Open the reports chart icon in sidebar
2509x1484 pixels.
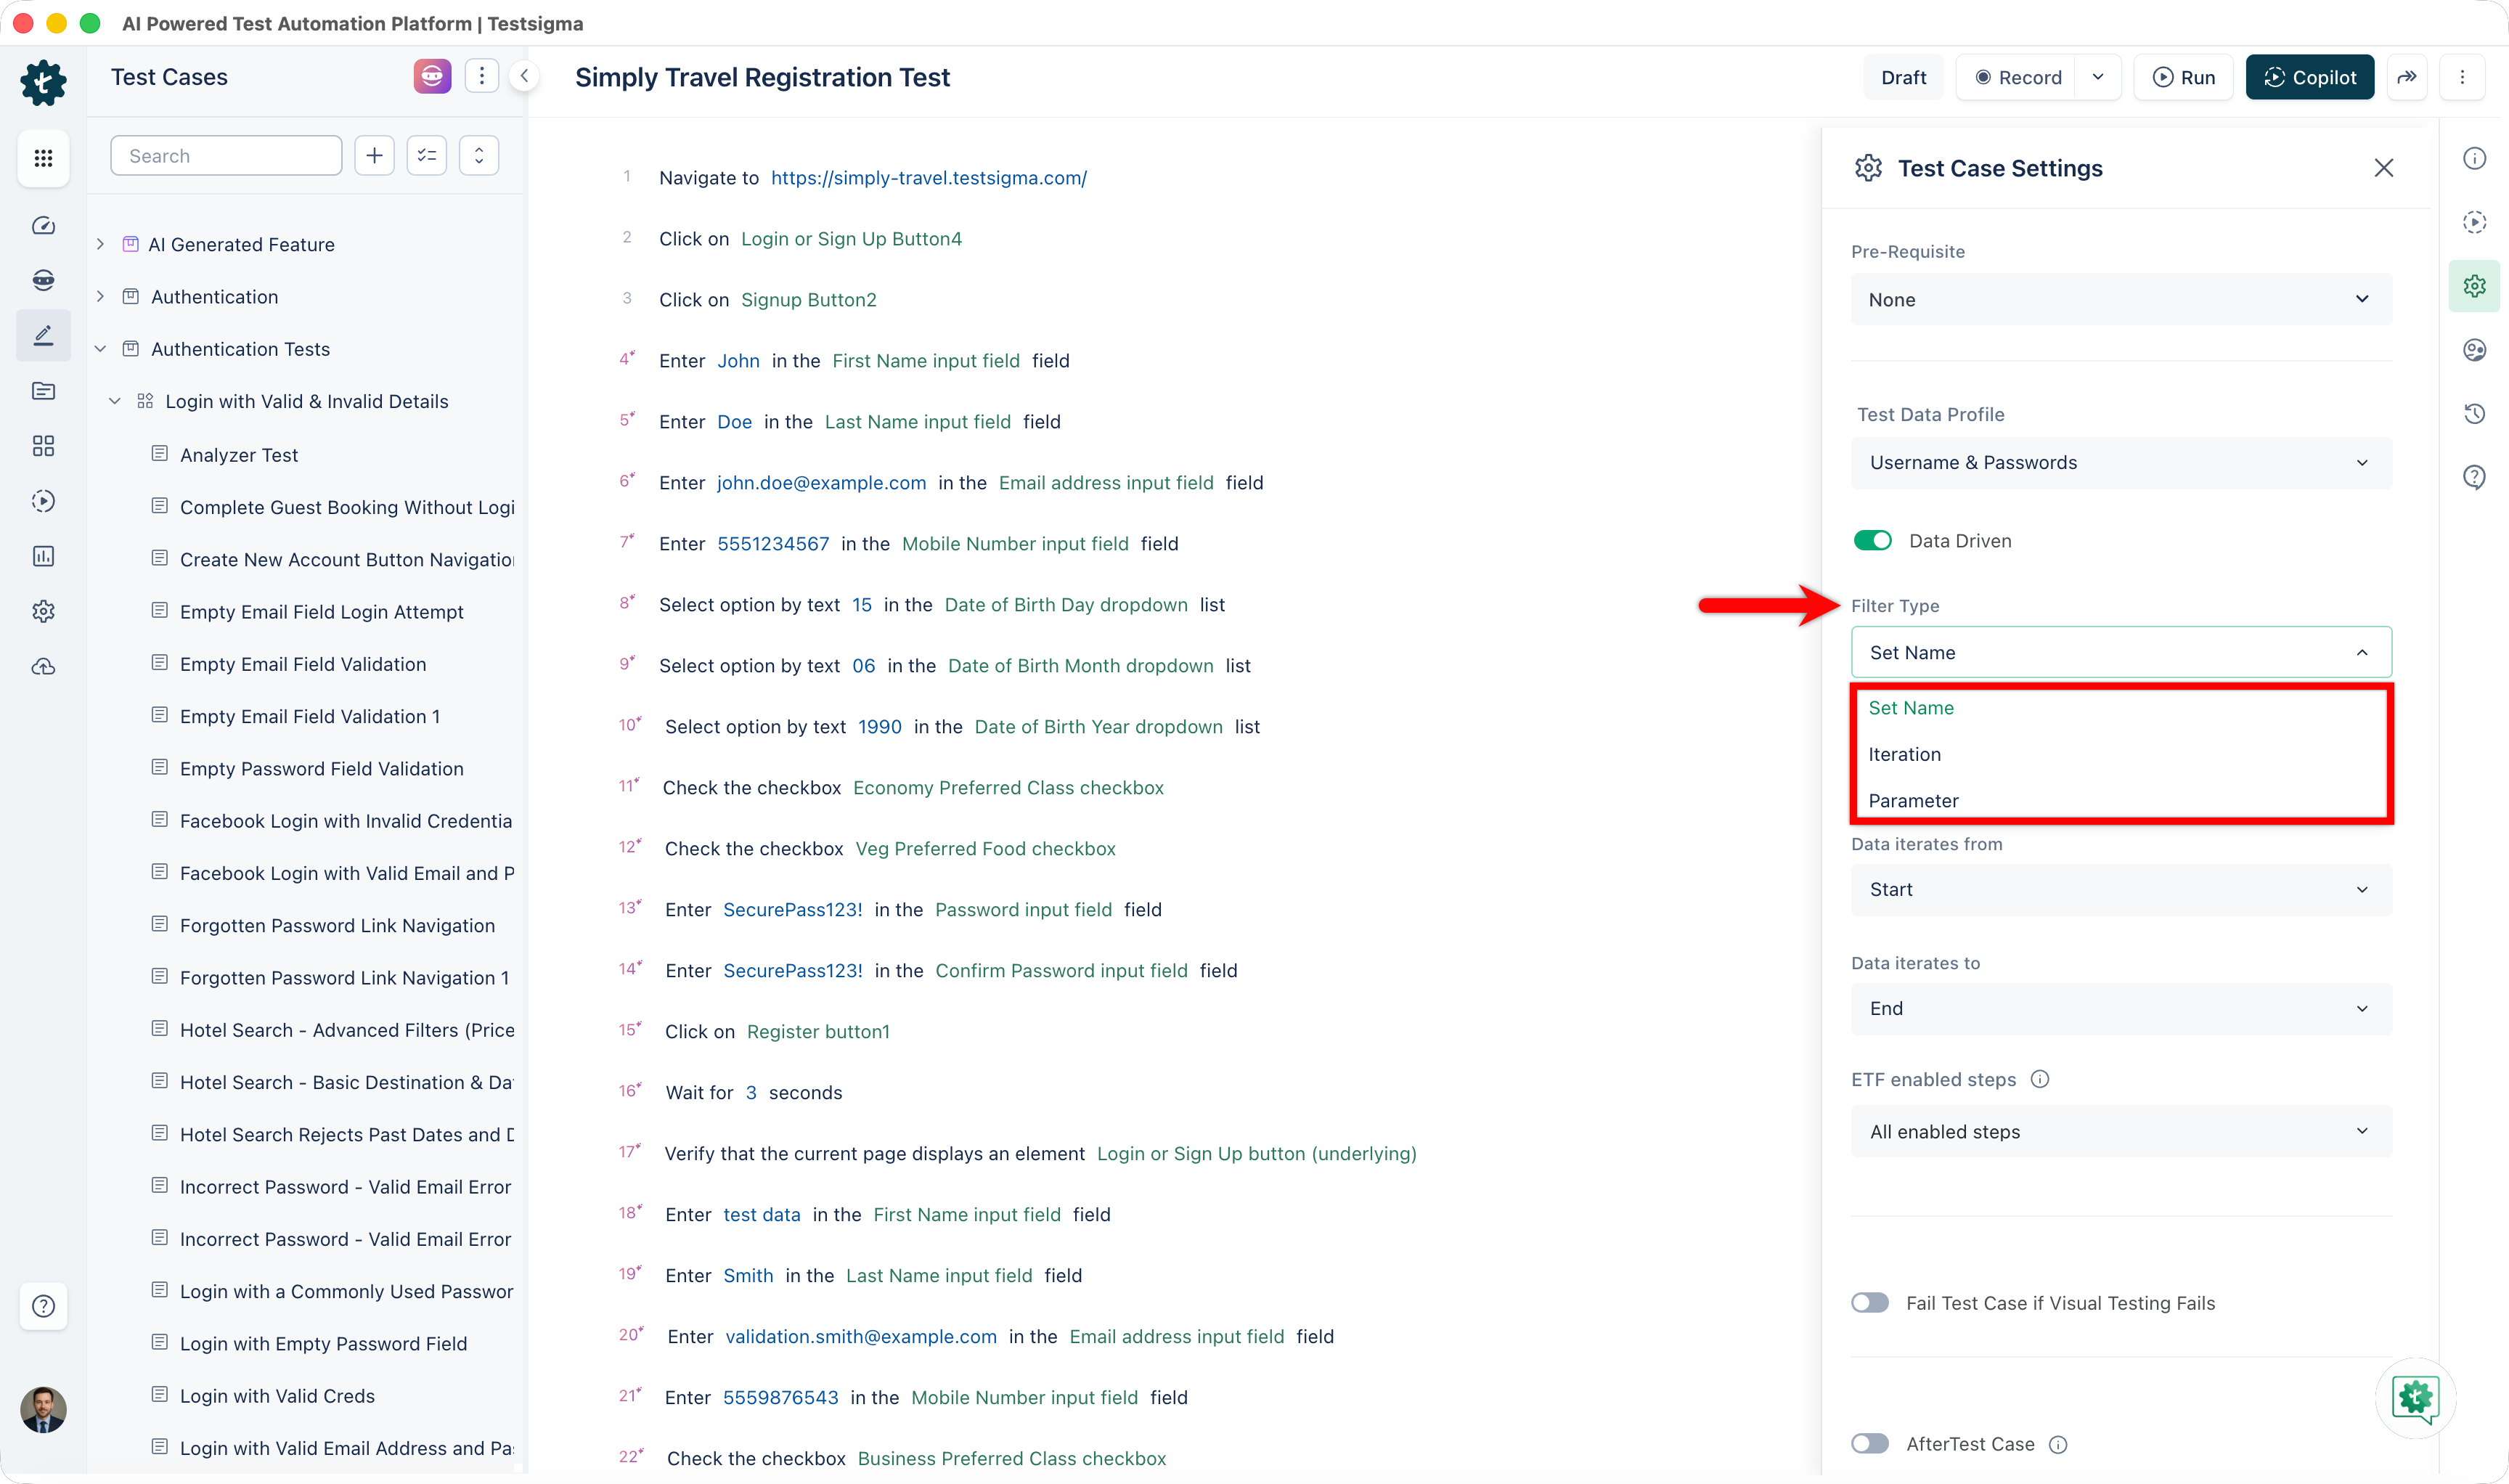[43, 556]
